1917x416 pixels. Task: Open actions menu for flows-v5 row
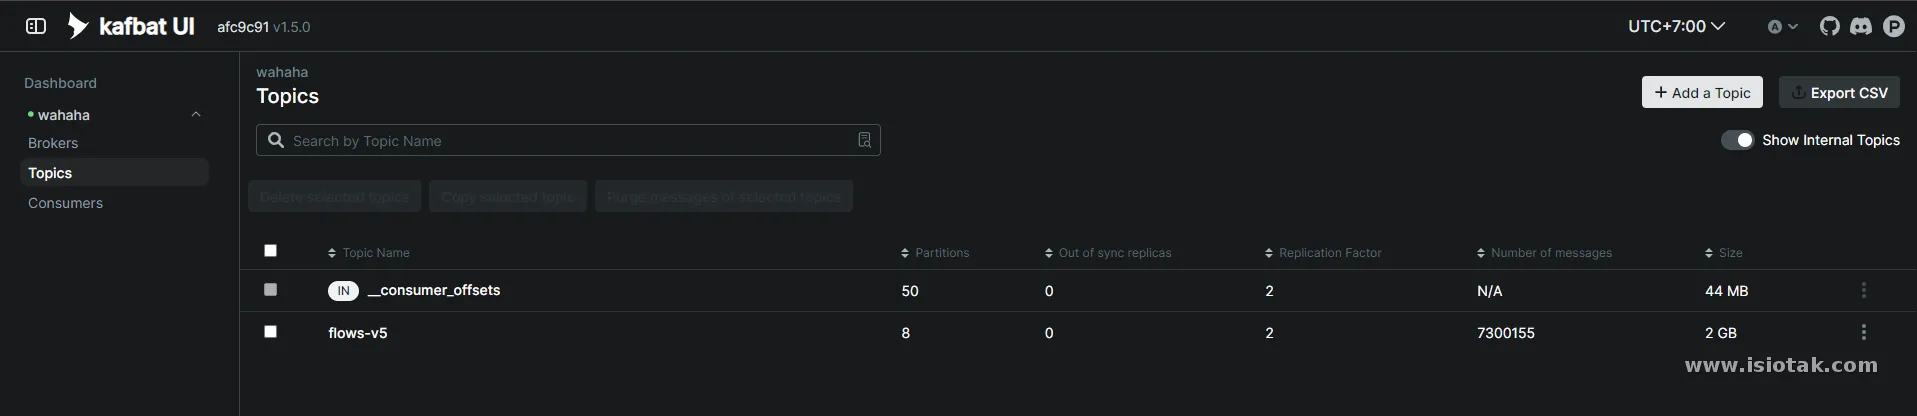1863,332
